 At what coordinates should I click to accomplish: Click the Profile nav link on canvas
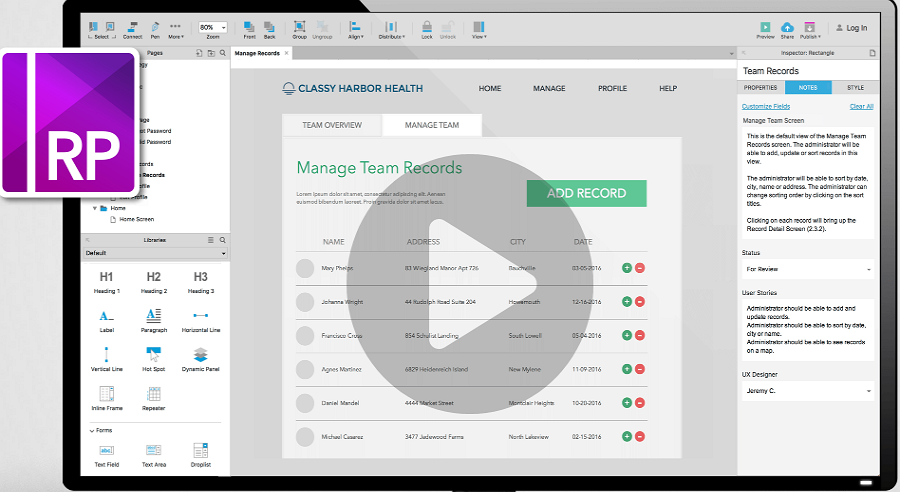click(x=612, y=88)
